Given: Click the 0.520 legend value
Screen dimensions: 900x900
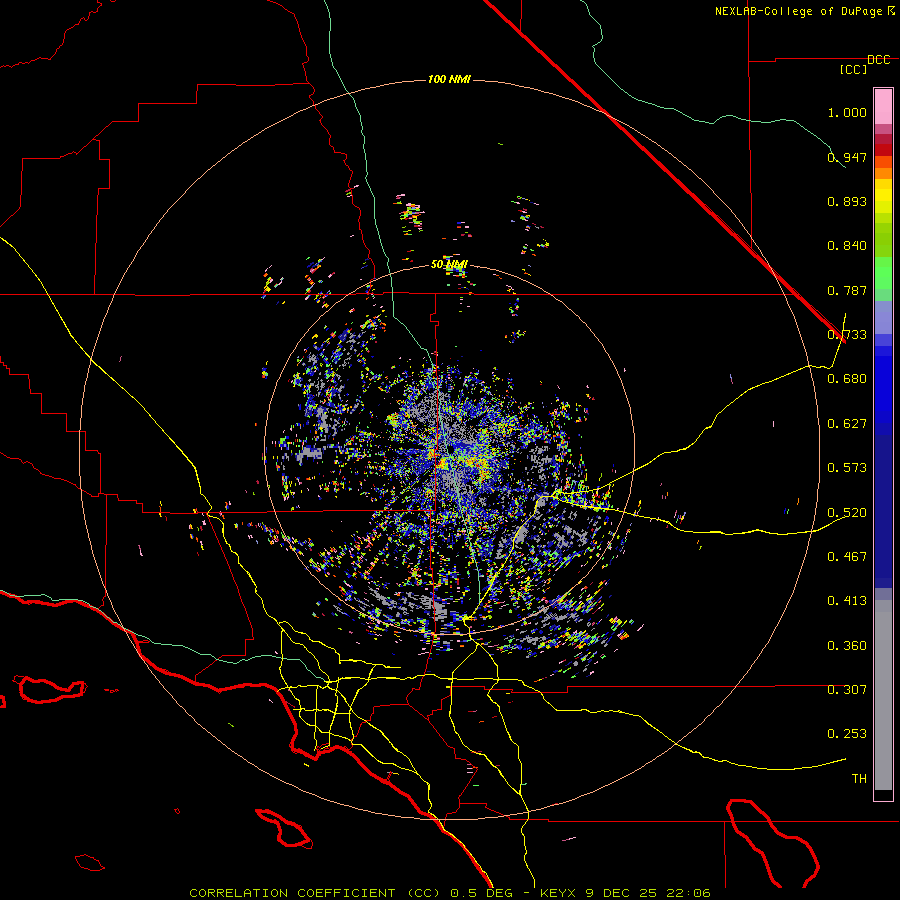Looking at the screenshot, I should 847,513.
